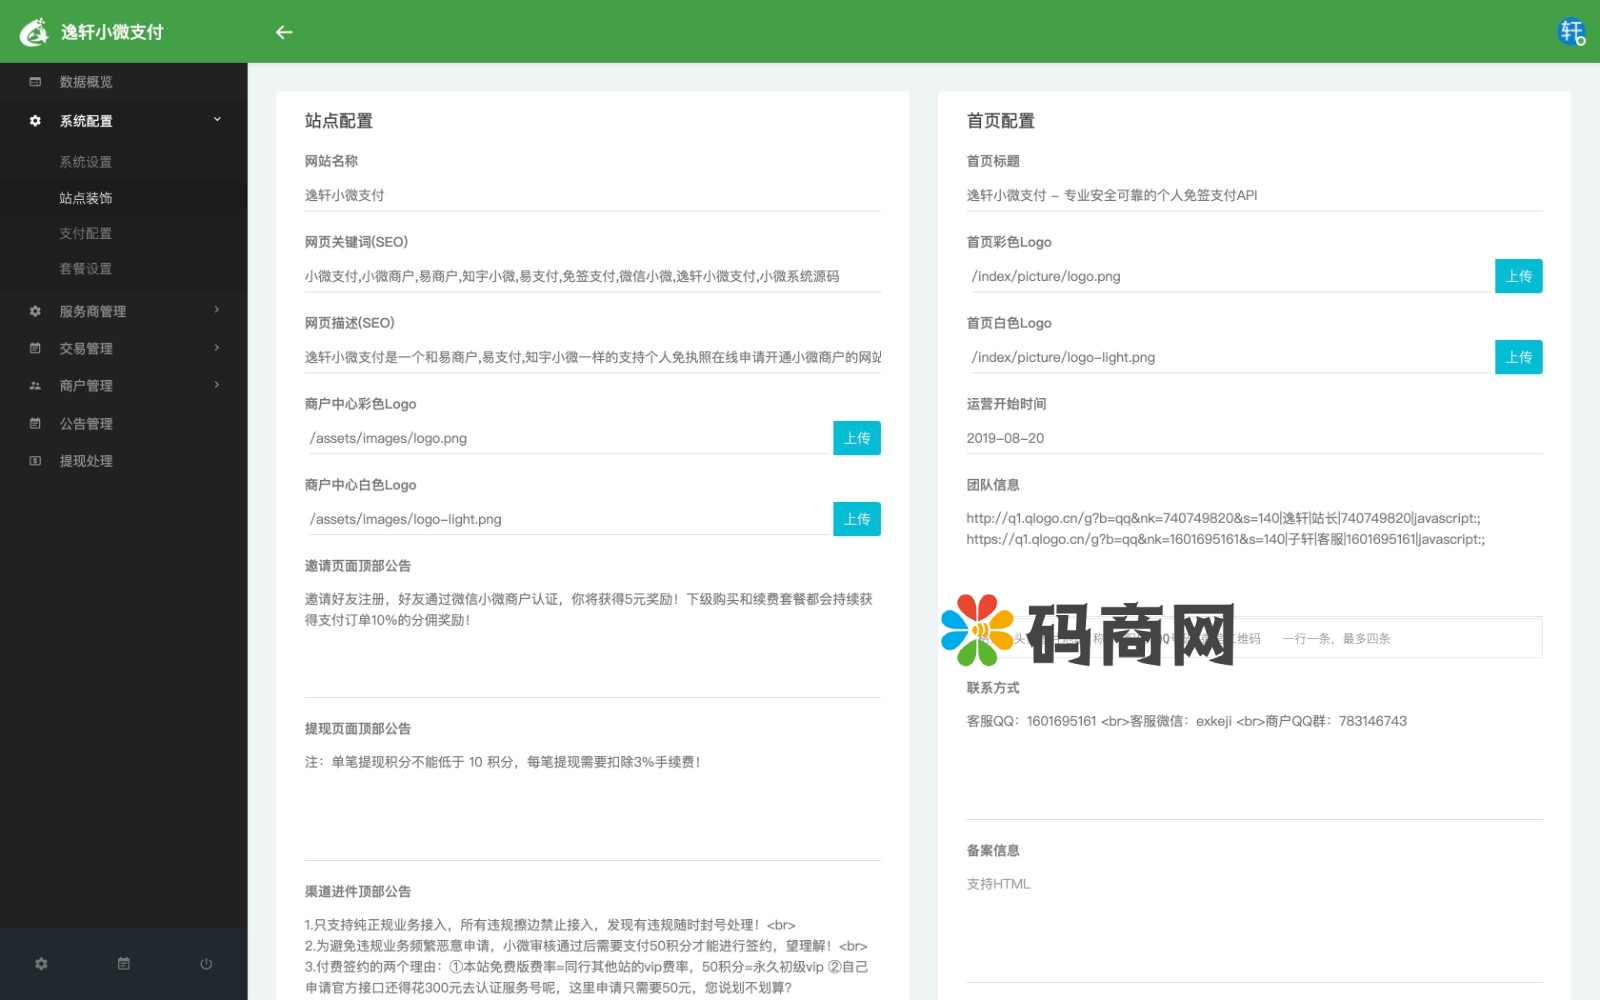The image size is (1600, 1000).
Task: Upload the 商户中心彩色Logo image
Action: coord(856,438)
